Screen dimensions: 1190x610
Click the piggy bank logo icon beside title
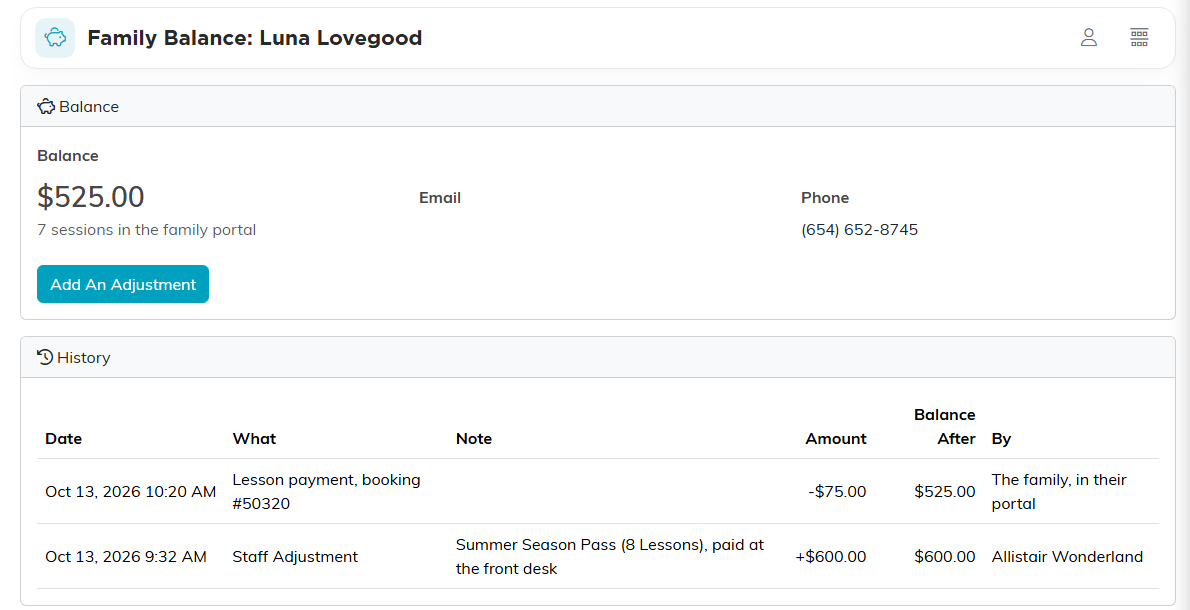(55, 38)
